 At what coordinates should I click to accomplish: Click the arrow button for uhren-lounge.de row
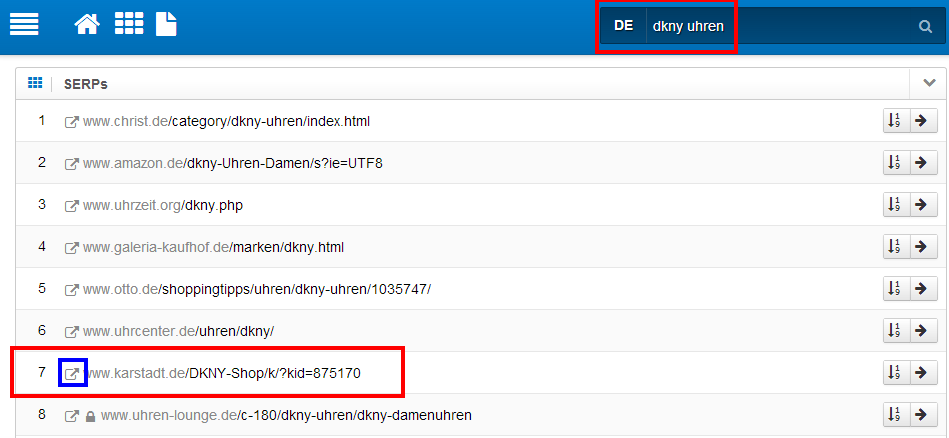click(924, 414)
